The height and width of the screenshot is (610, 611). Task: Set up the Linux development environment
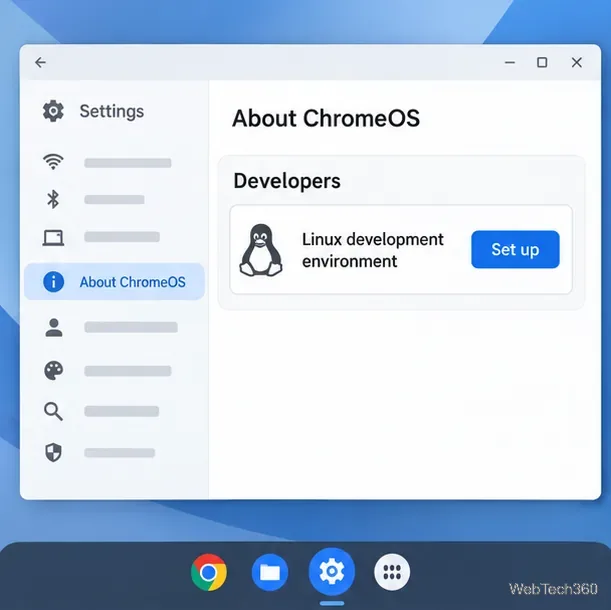point(515,249)
